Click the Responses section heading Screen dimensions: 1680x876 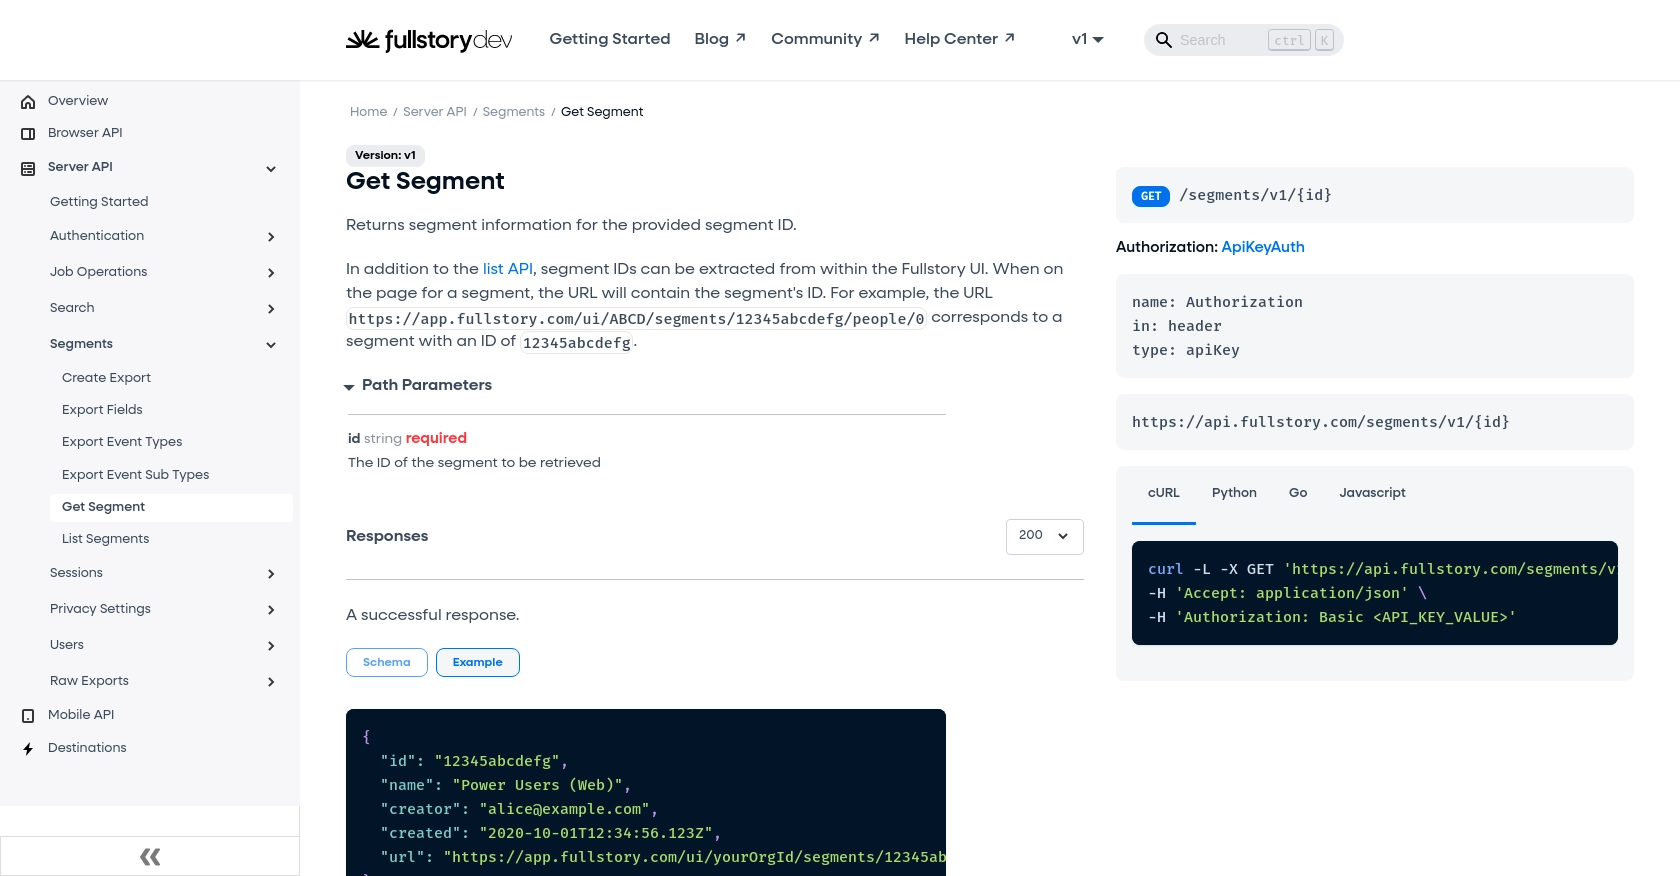click(387, 536)
